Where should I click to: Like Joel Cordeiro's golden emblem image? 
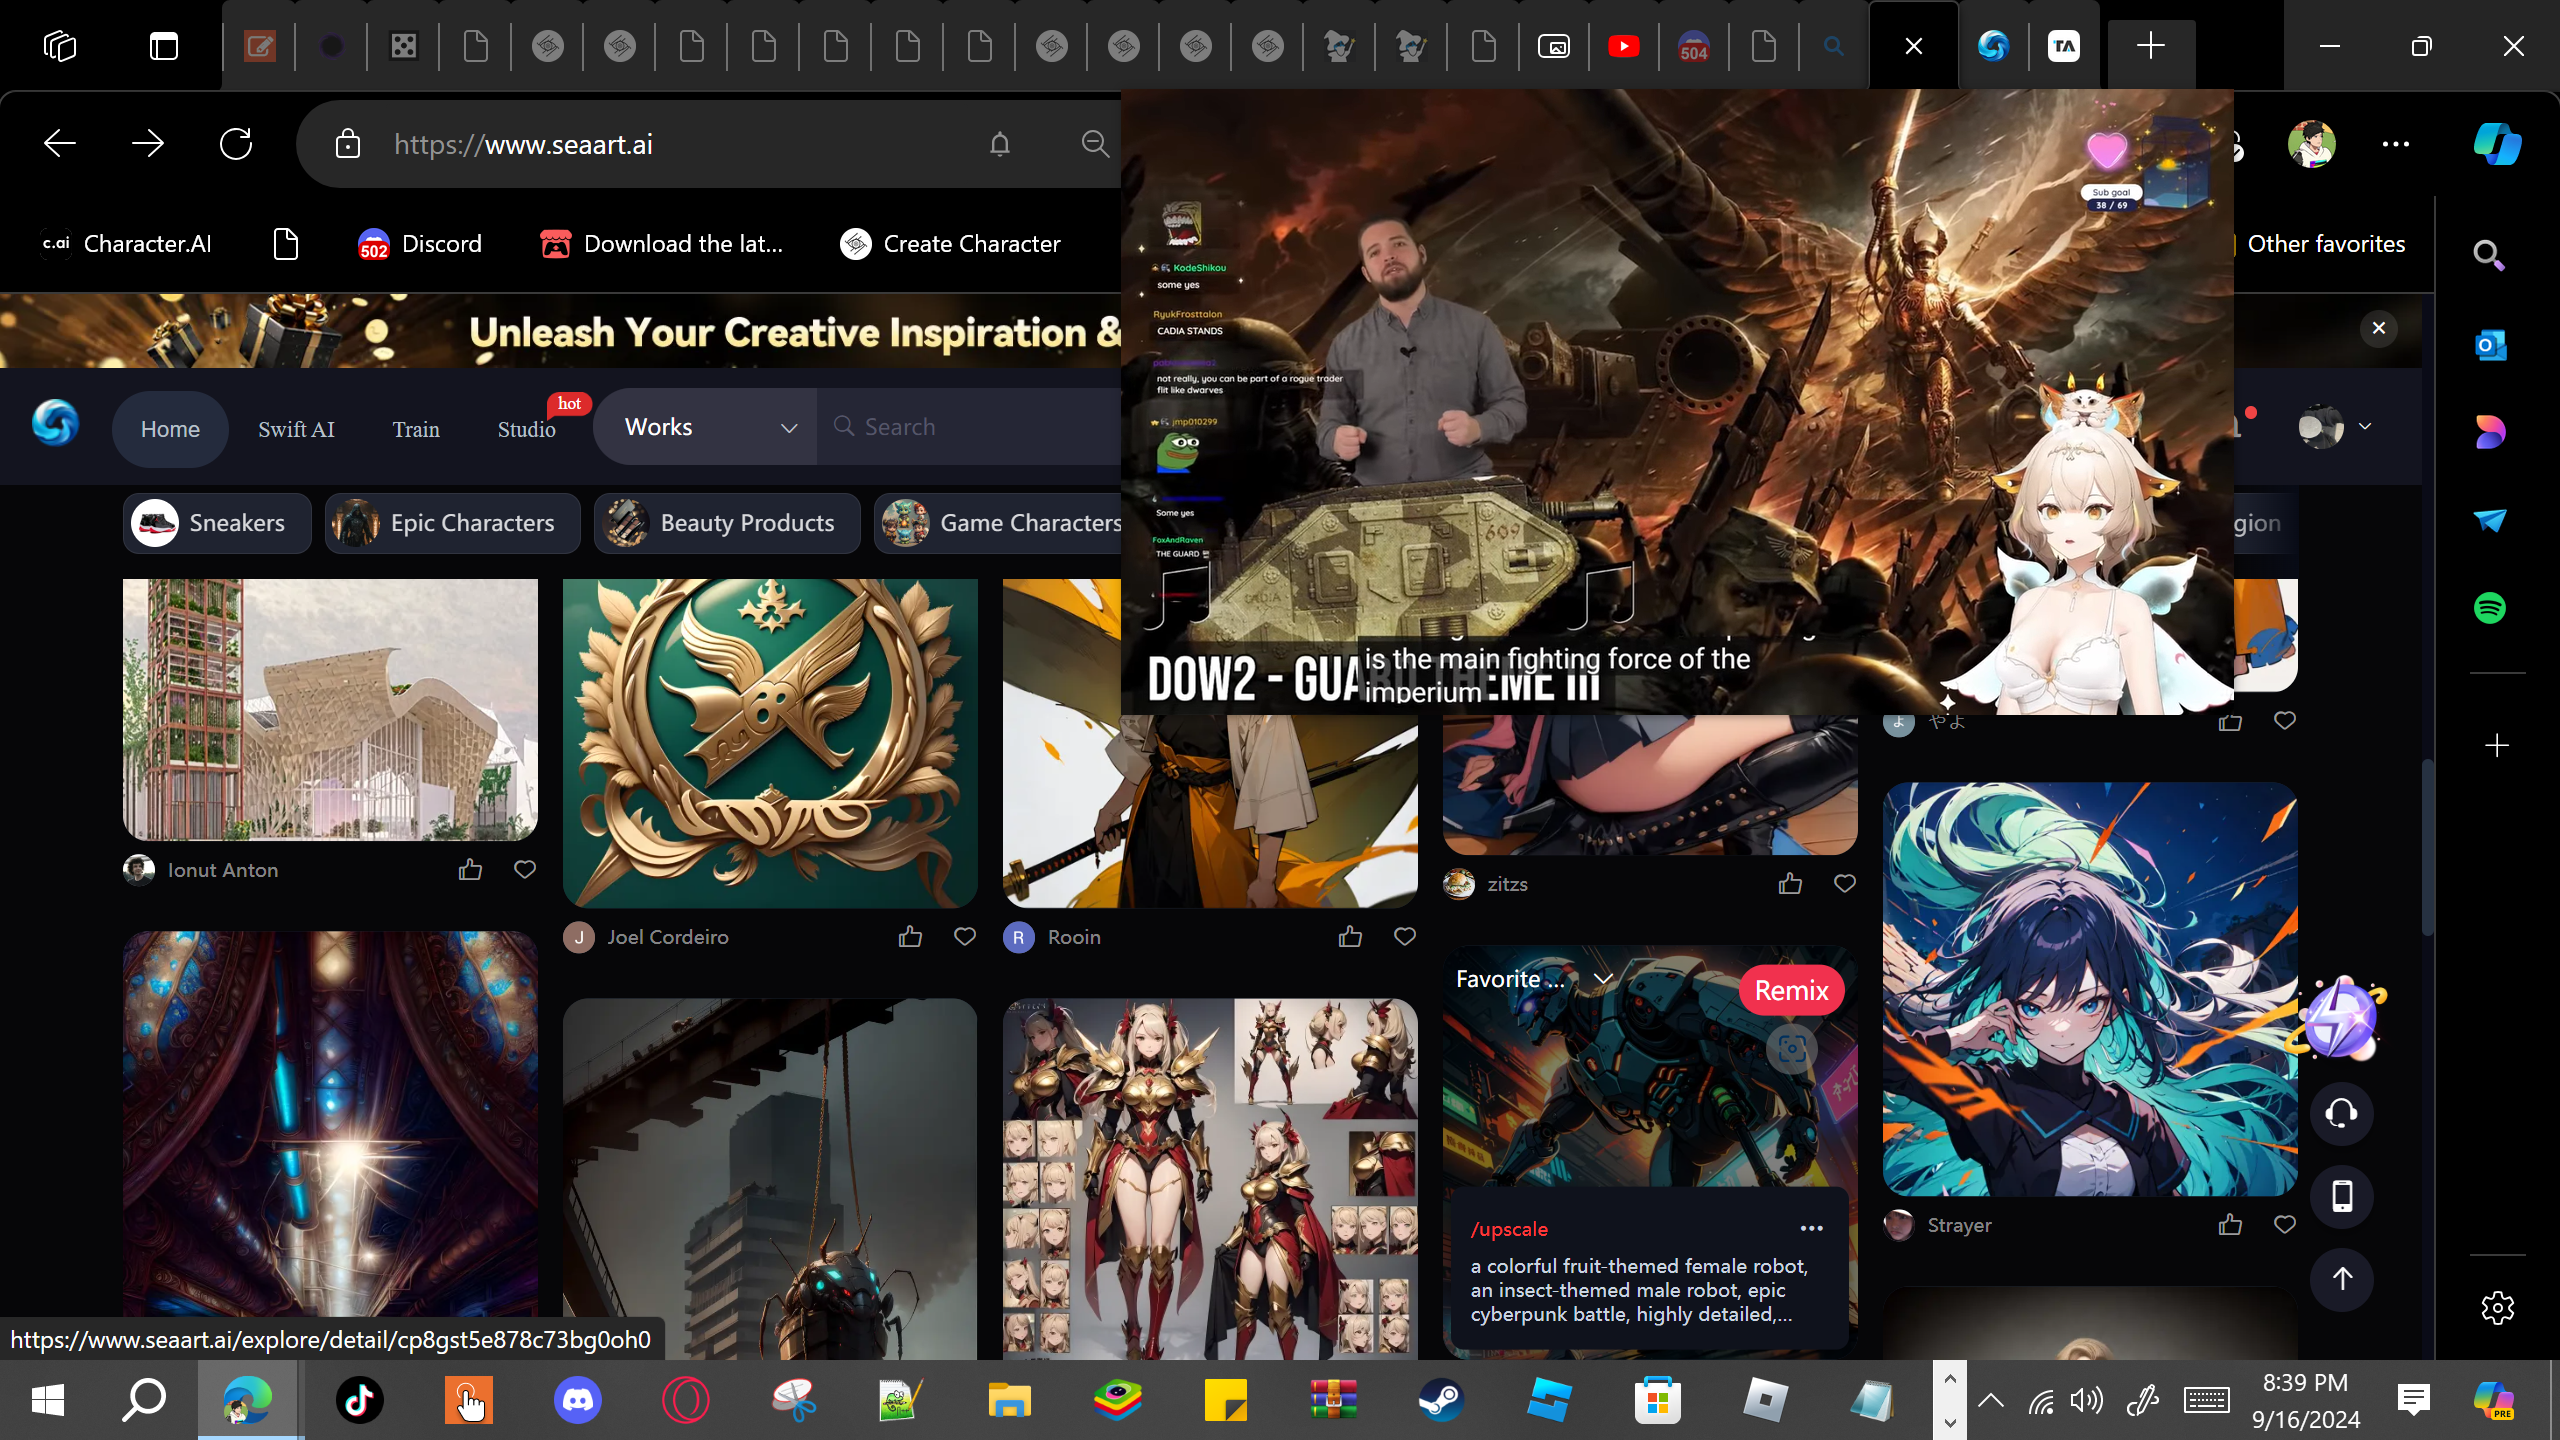tap(910, 937)
